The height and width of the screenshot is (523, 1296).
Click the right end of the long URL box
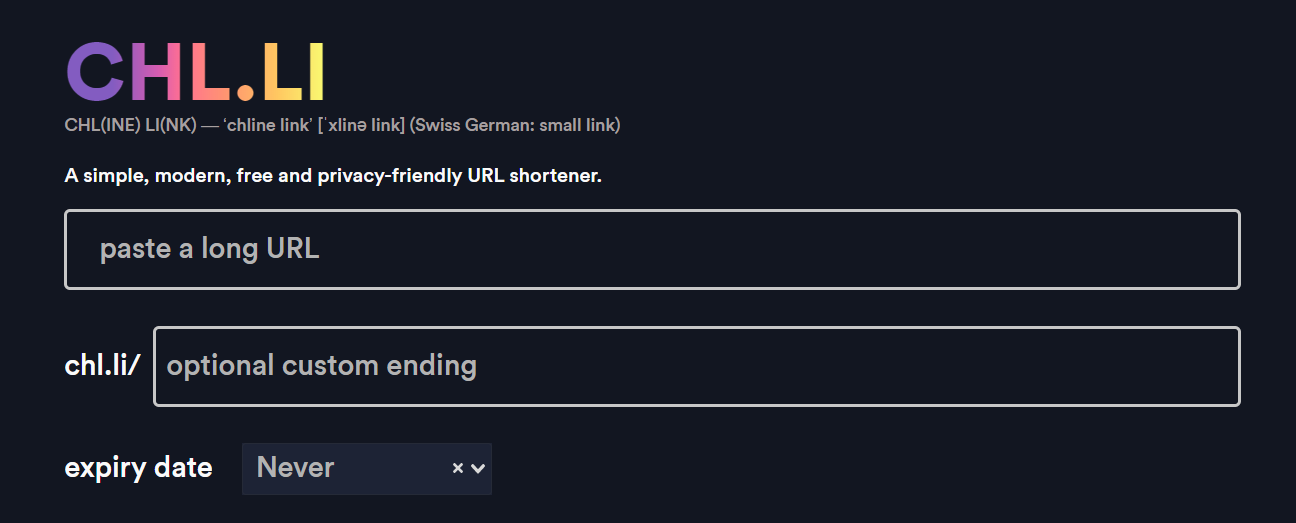[1200, 249]
